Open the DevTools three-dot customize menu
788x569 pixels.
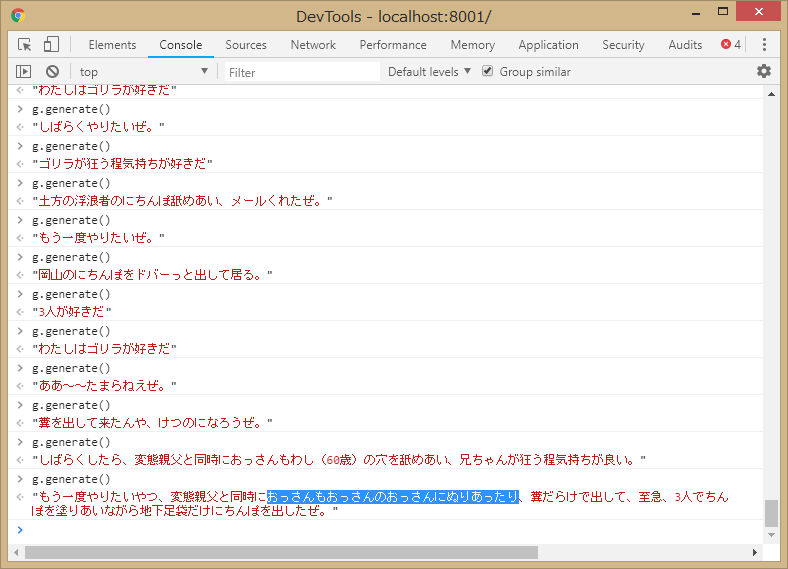click(x=764, y=45)
